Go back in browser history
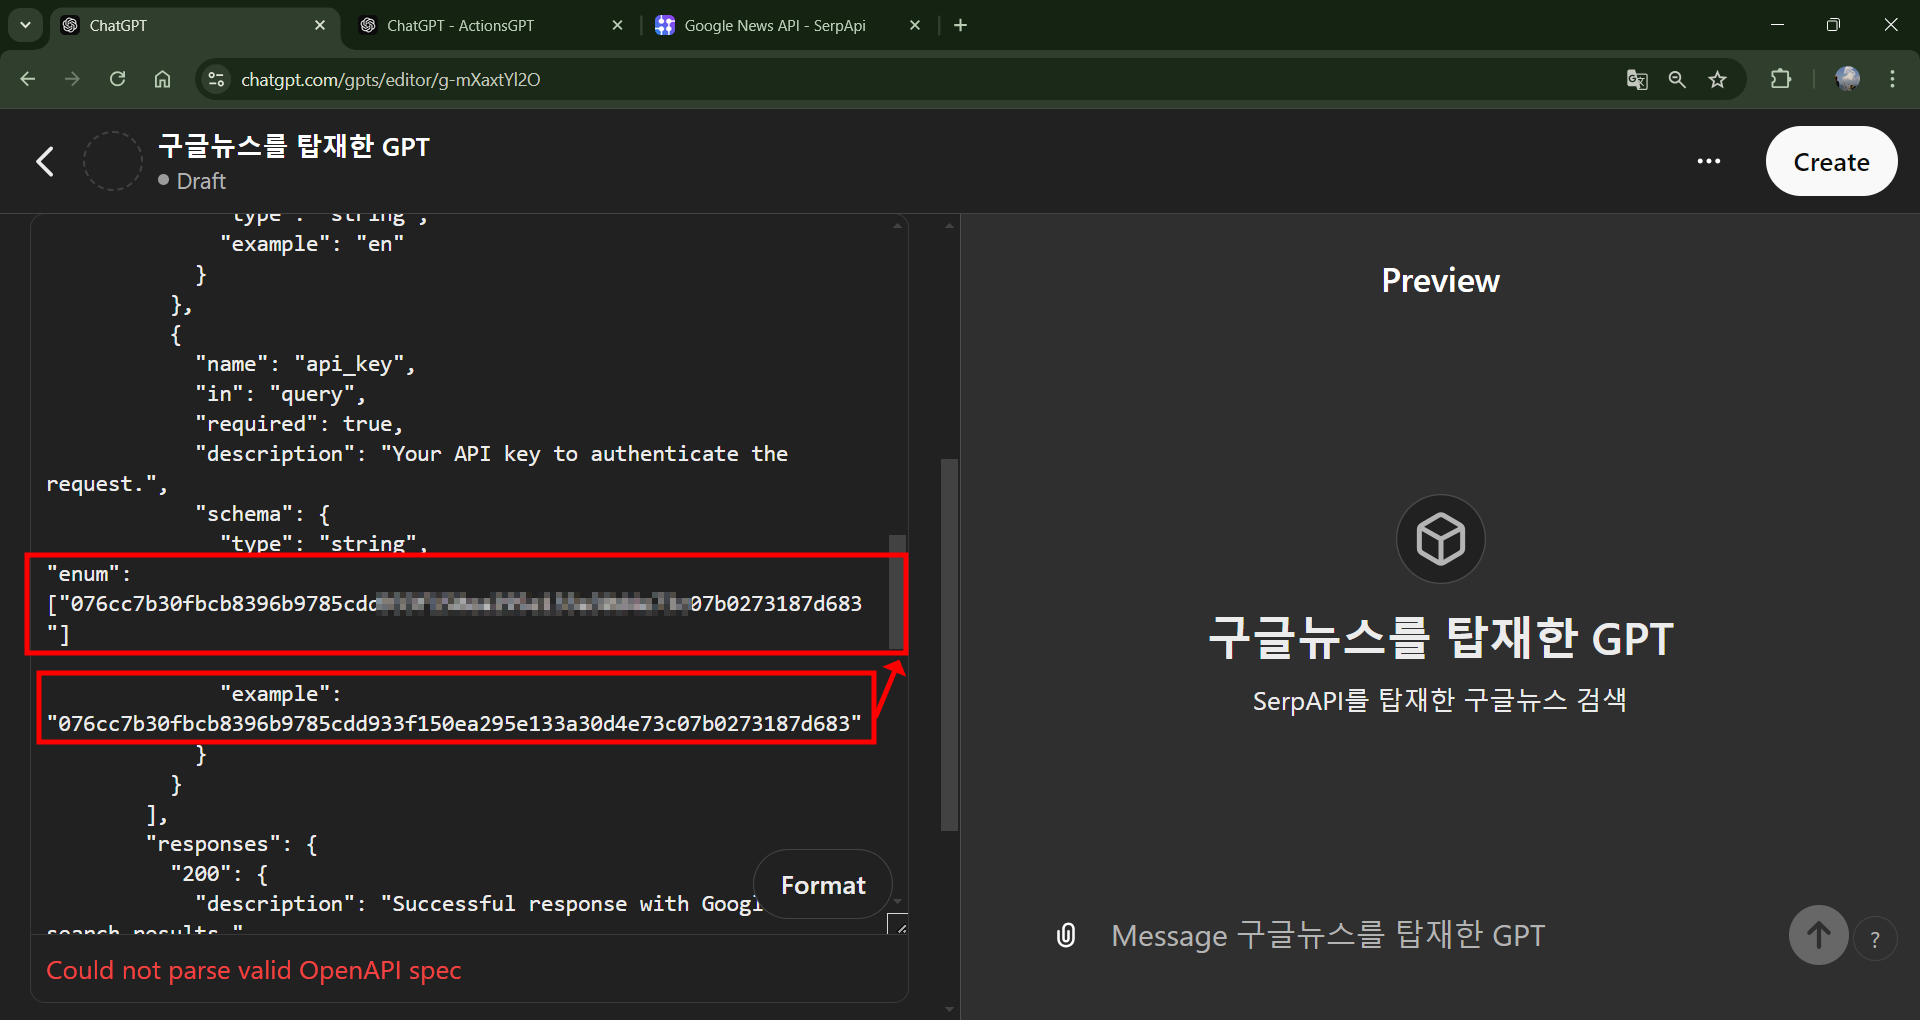The image size is (1920, 1020). coord(28,79)
